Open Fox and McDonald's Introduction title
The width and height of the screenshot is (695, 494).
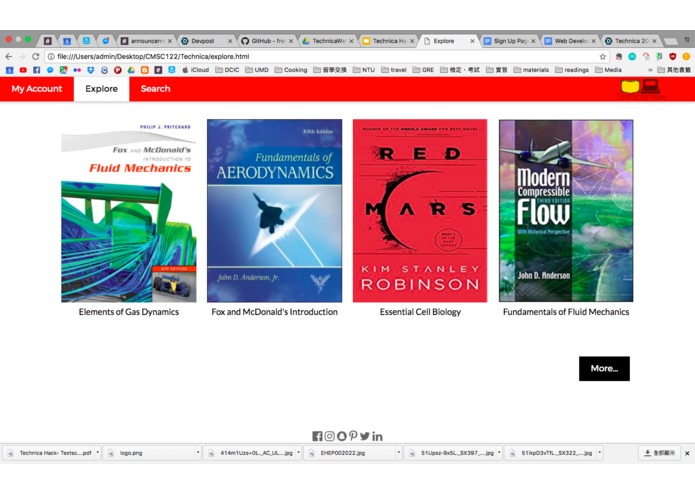pos(274,311)
